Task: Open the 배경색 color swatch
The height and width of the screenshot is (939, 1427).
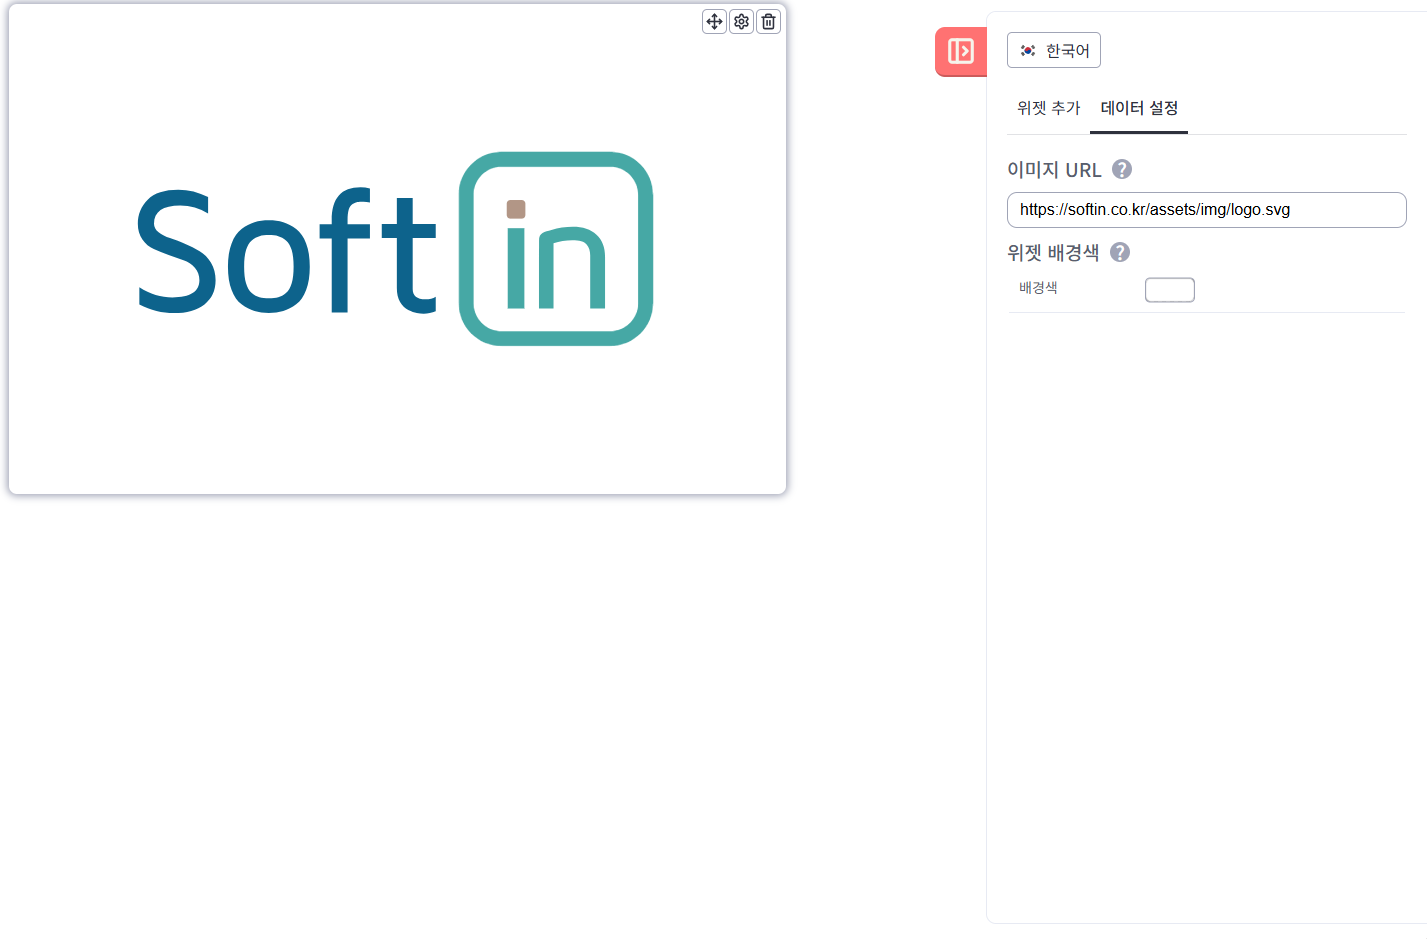Action: coord(1169,290)
